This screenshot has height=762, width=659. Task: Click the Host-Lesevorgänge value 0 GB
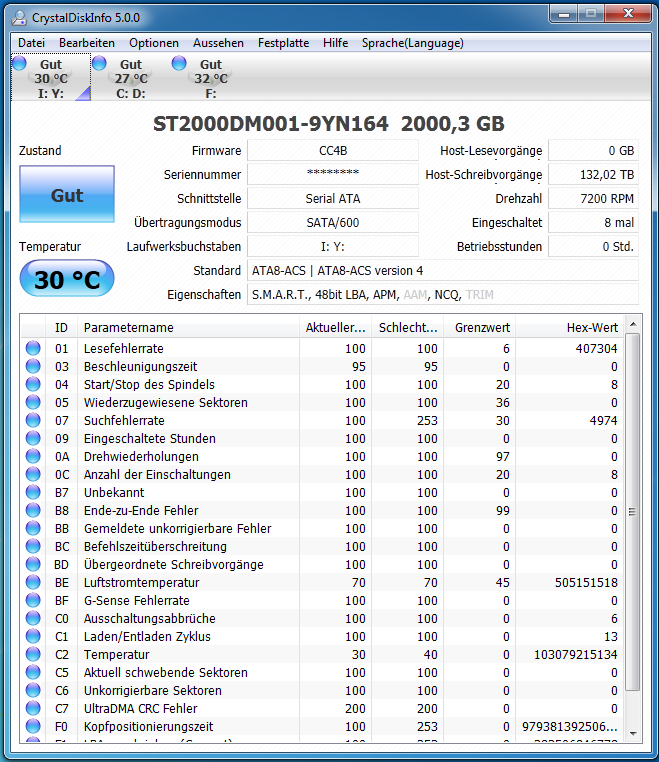tap(593, 151)
